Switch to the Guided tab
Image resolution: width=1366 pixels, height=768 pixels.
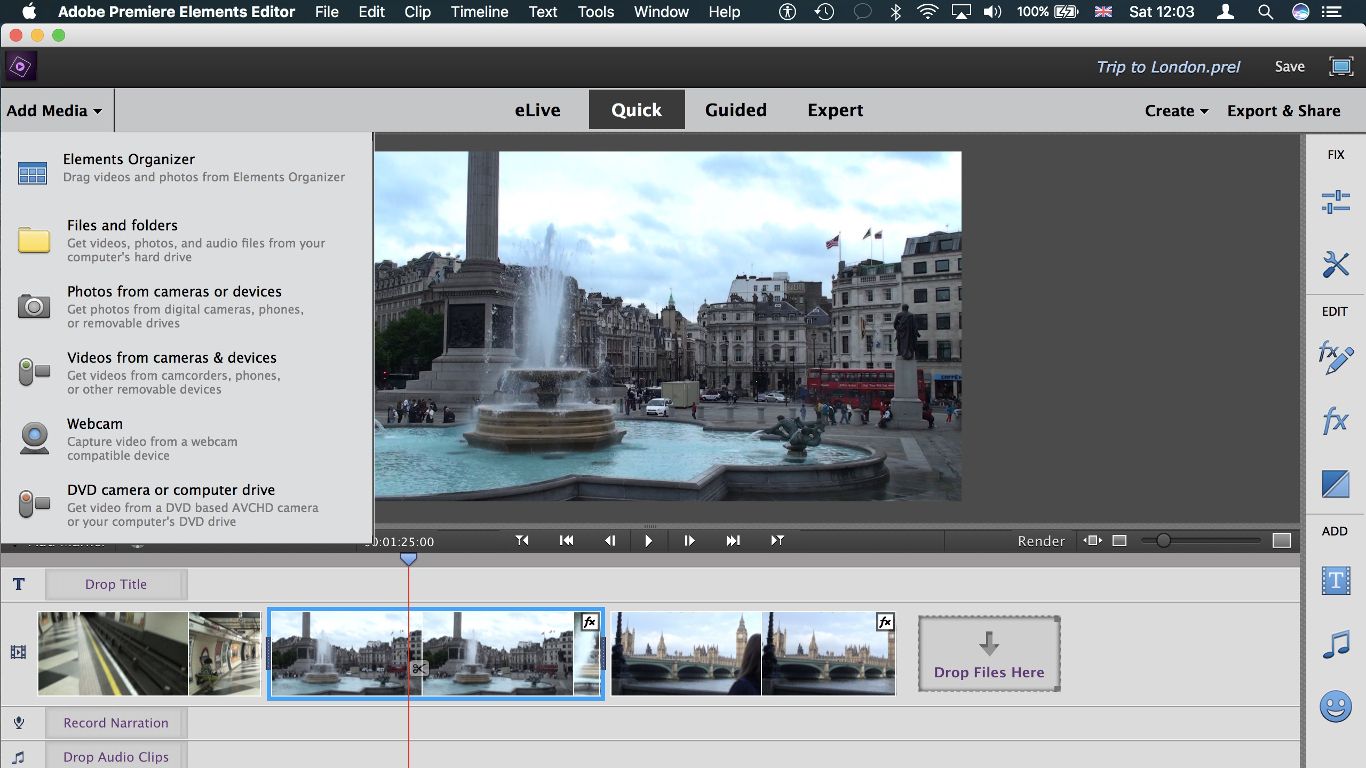pyautogui.click(x=736, y=110)
